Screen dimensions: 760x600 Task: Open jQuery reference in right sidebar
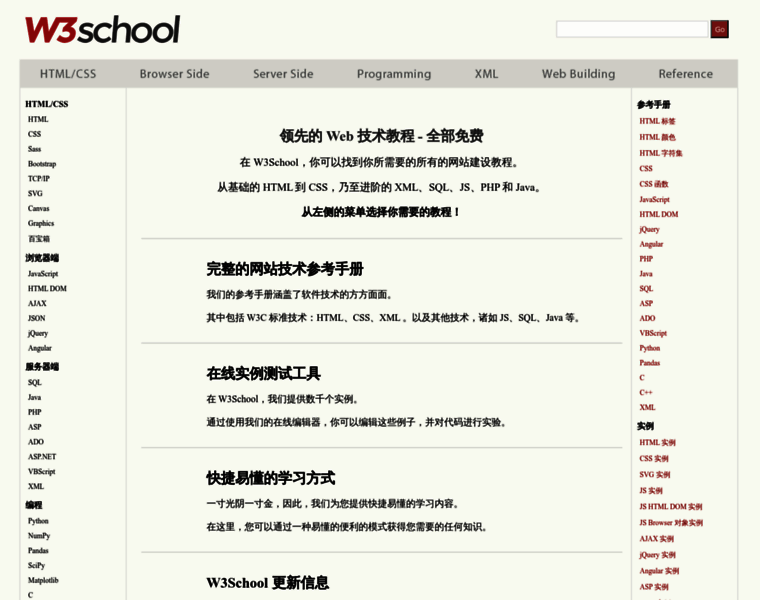(x=649, y=229)
